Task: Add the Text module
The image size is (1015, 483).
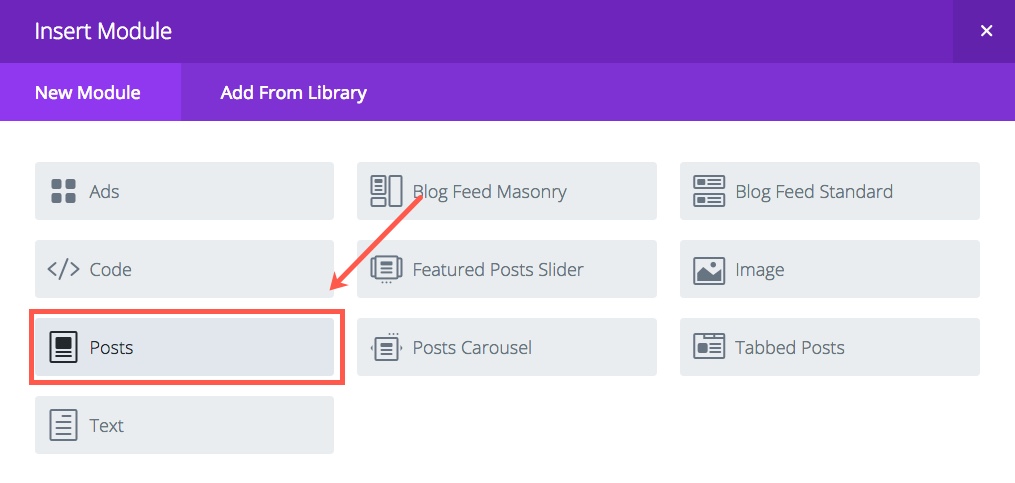Action: click(x=184, y=425)
